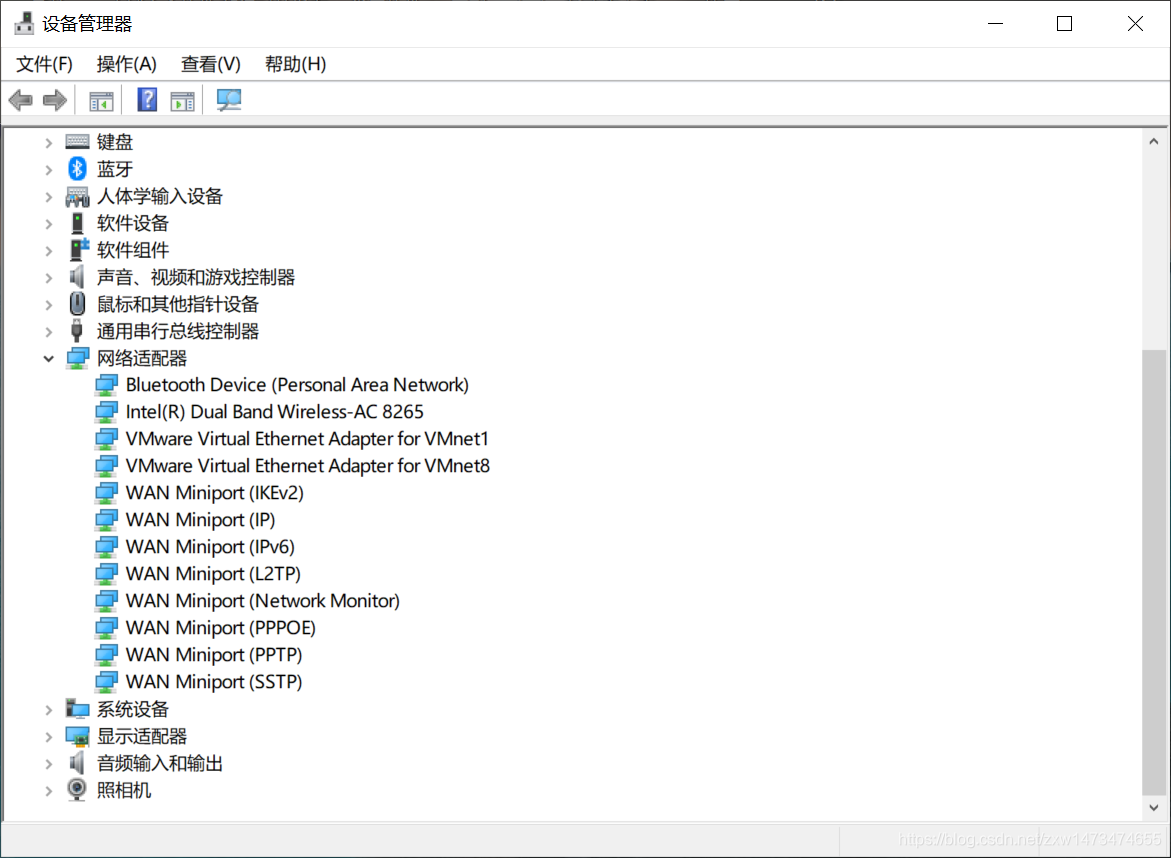Viewport: 1171px width, 858px height.
Task: Open the 帮助(H) menu
Action: pos(296,64)
